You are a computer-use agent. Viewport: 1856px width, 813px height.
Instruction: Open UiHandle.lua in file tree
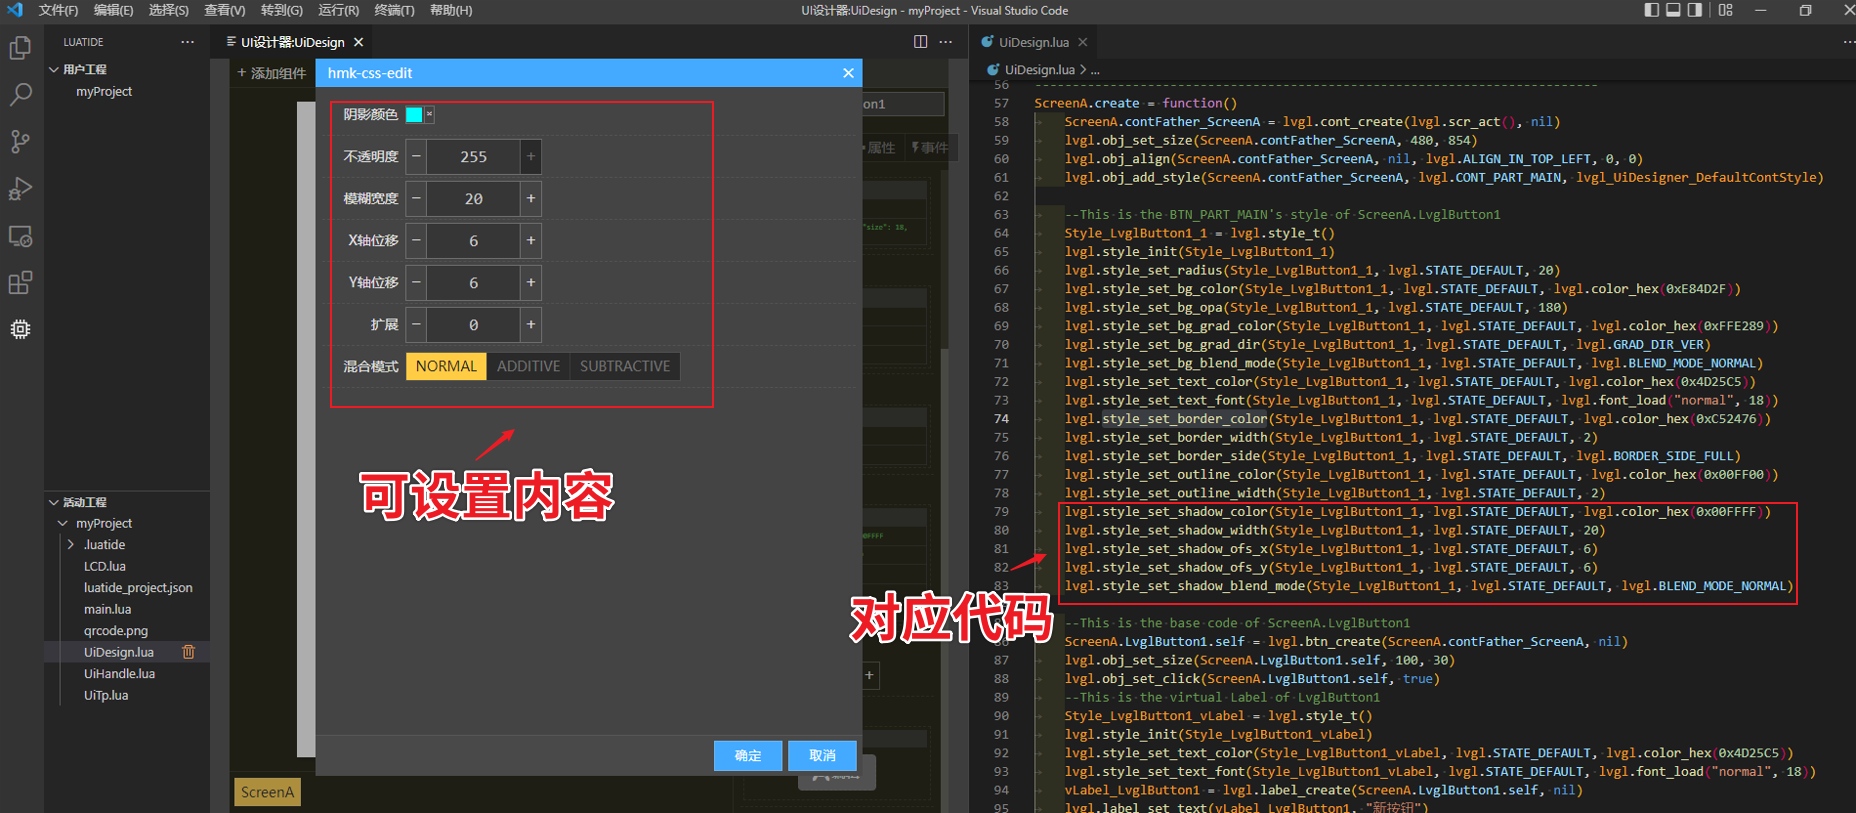coord(119,674)
